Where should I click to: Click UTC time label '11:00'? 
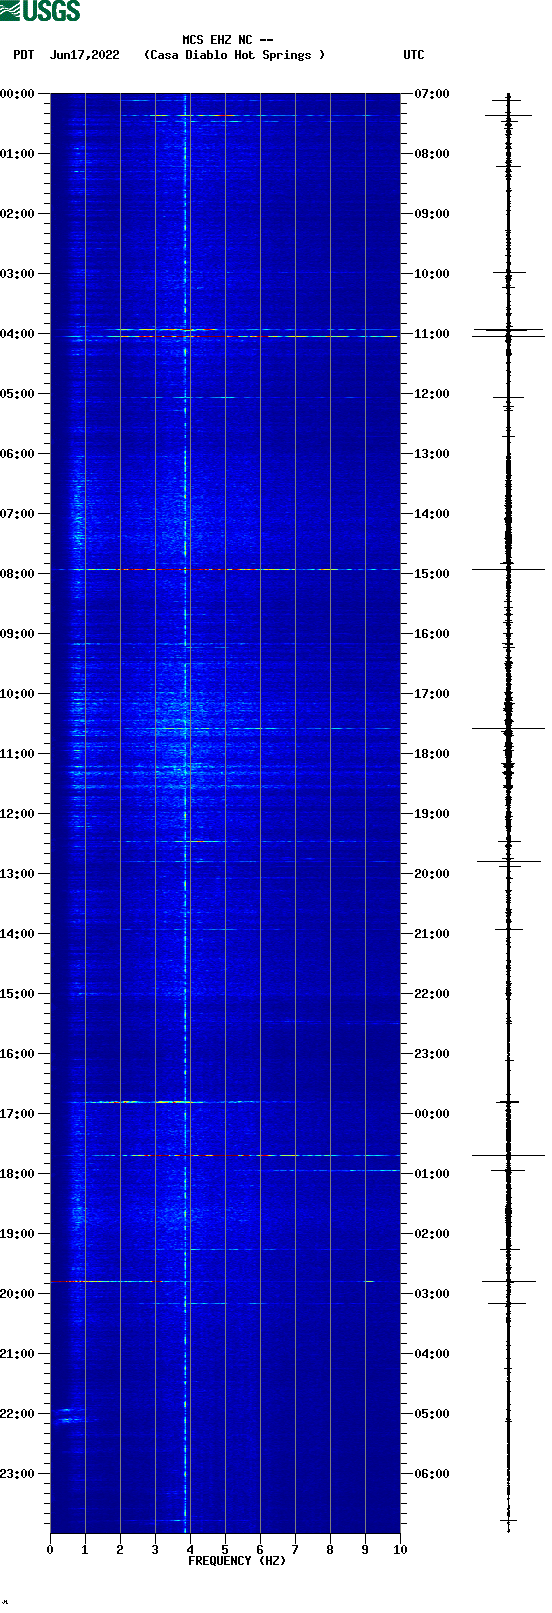(432, 334)
